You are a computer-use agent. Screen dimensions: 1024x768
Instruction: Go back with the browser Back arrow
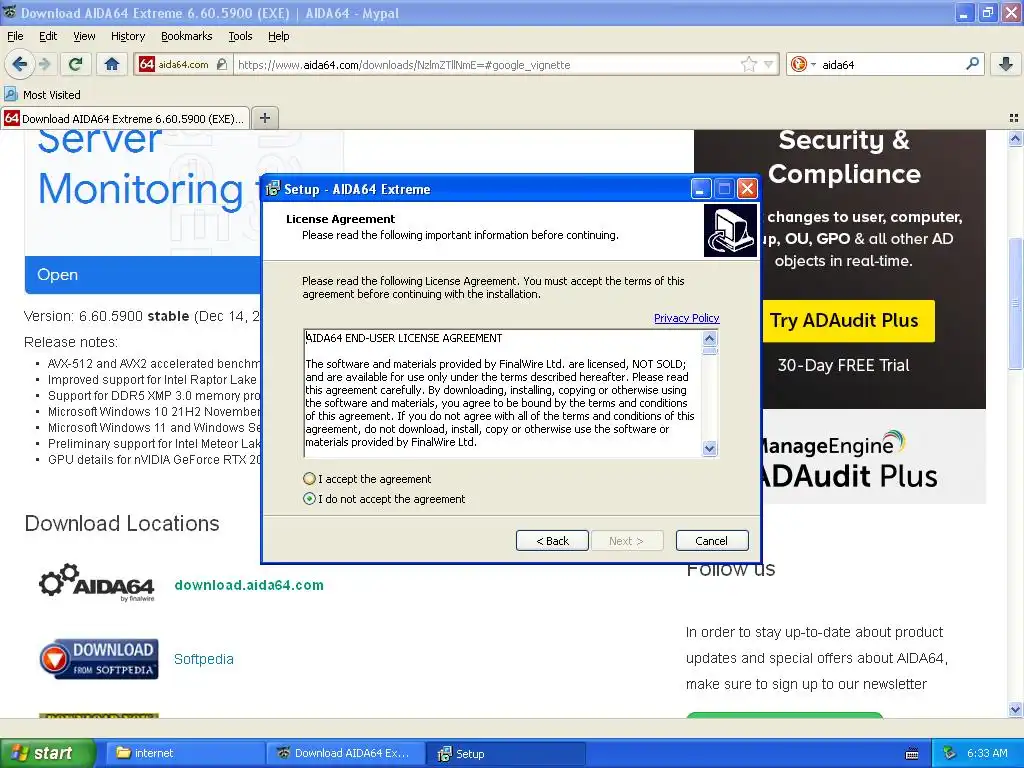19,64
